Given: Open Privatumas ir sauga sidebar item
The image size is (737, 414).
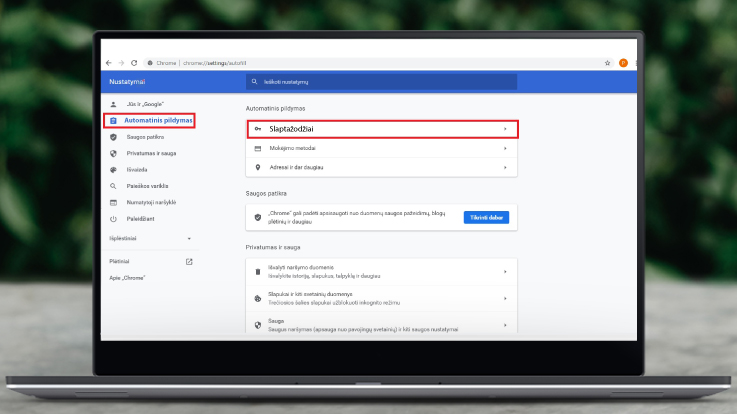Looking at the screenshot, I should [150, 153].
